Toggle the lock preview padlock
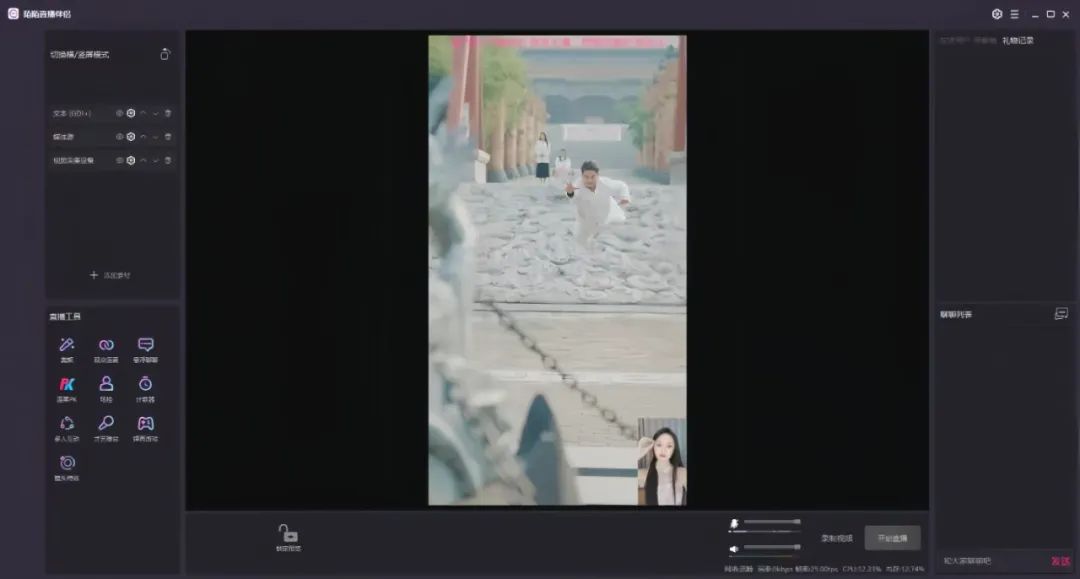 pos(288,534)
